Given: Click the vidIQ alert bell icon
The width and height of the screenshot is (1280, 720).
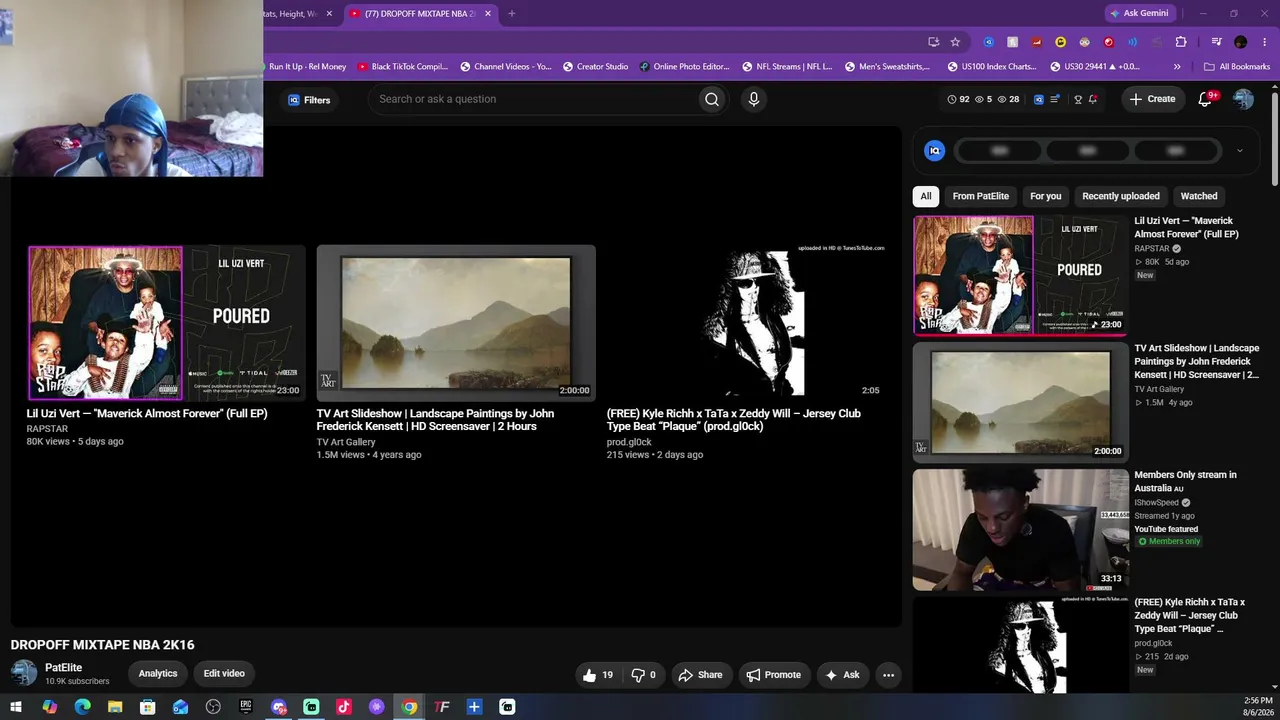Looking at the screenshot, I should coord(1093,99).
